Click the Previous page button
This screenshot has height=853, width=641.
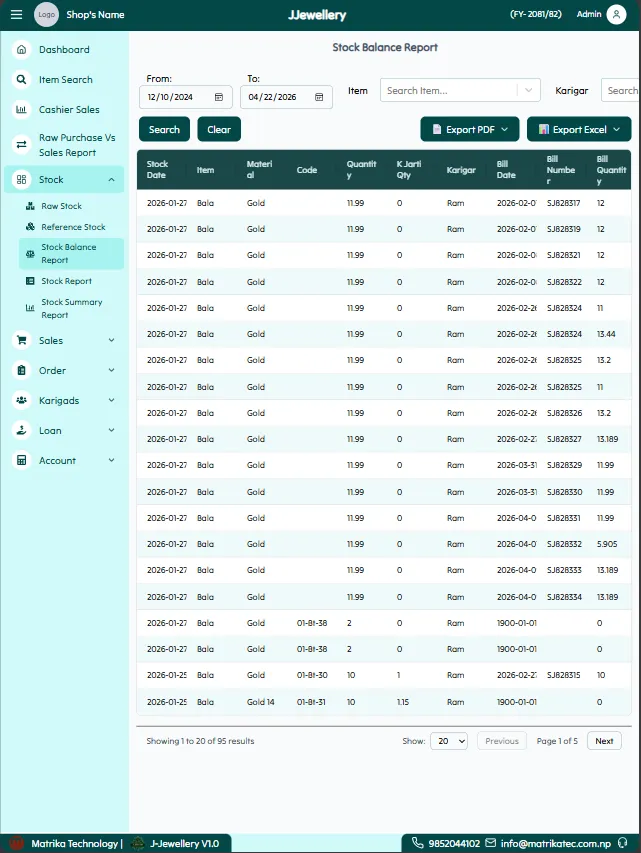pyautogui.click(x=502, y=741)
